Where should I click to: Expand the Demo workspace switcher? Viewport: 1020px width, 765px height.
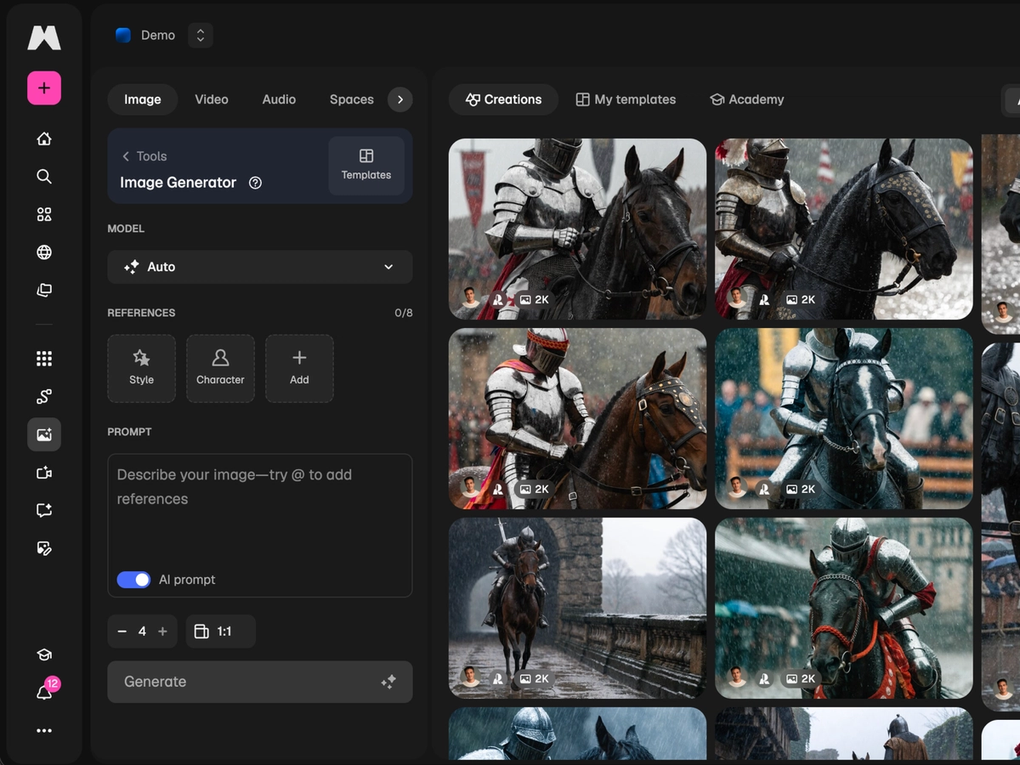tap(200, 35)
